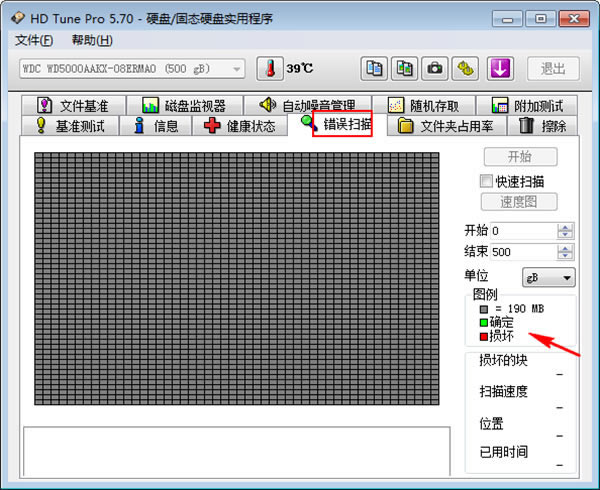Enable the 快速扫描 checkbox
Image resolution: width=600 pixels, height=490 pixels.
486,181
